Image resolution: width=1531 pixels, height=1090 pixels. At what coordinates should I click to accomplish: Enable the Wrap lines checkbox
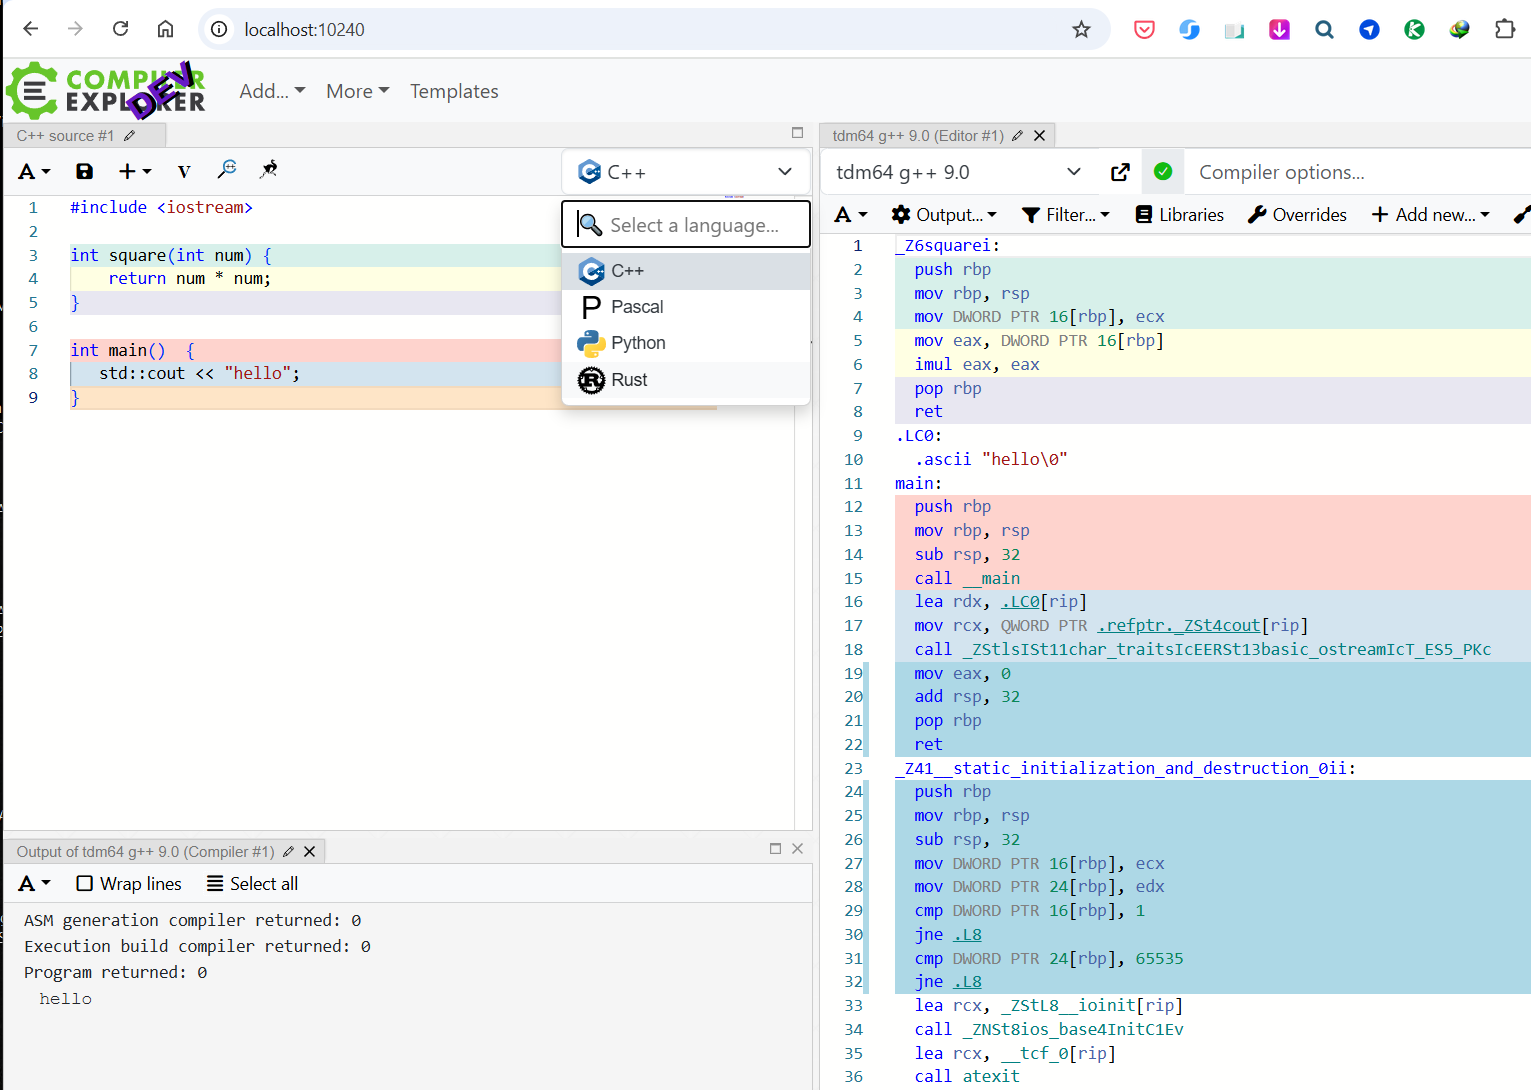(x=85, y=884)
